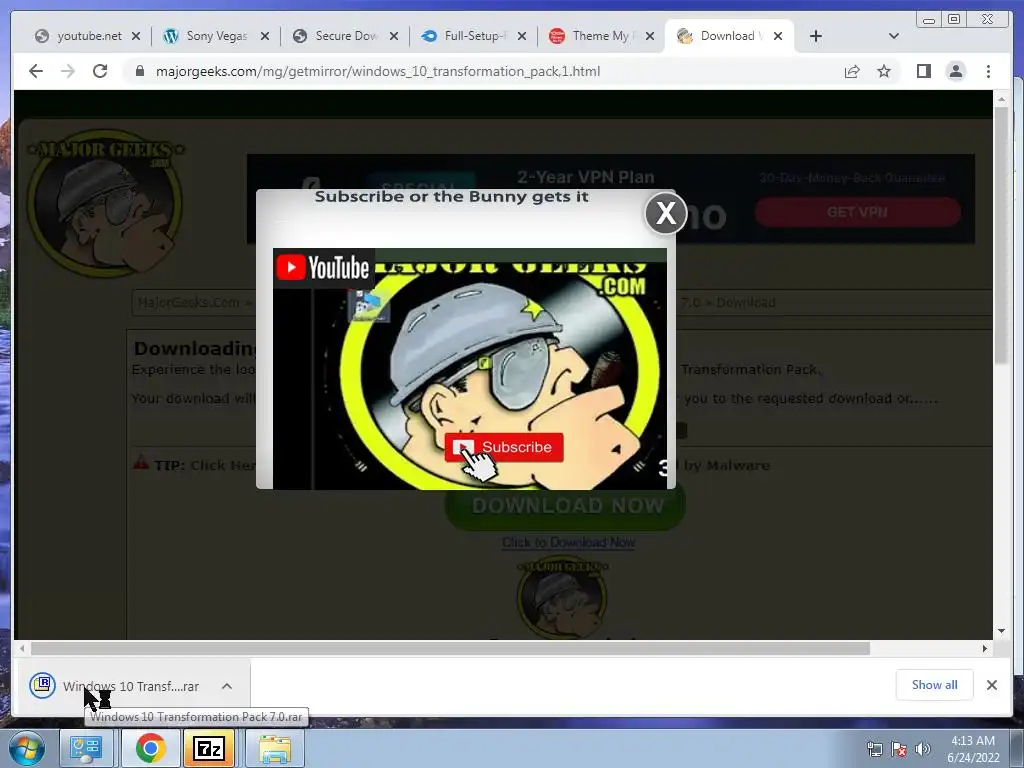Click the network tray icon

point(874,749)
